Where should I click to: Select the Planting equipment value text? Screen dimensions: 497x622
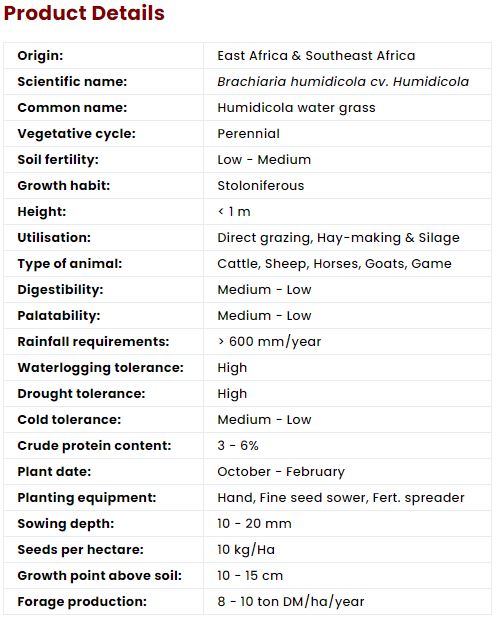(341, 498)
